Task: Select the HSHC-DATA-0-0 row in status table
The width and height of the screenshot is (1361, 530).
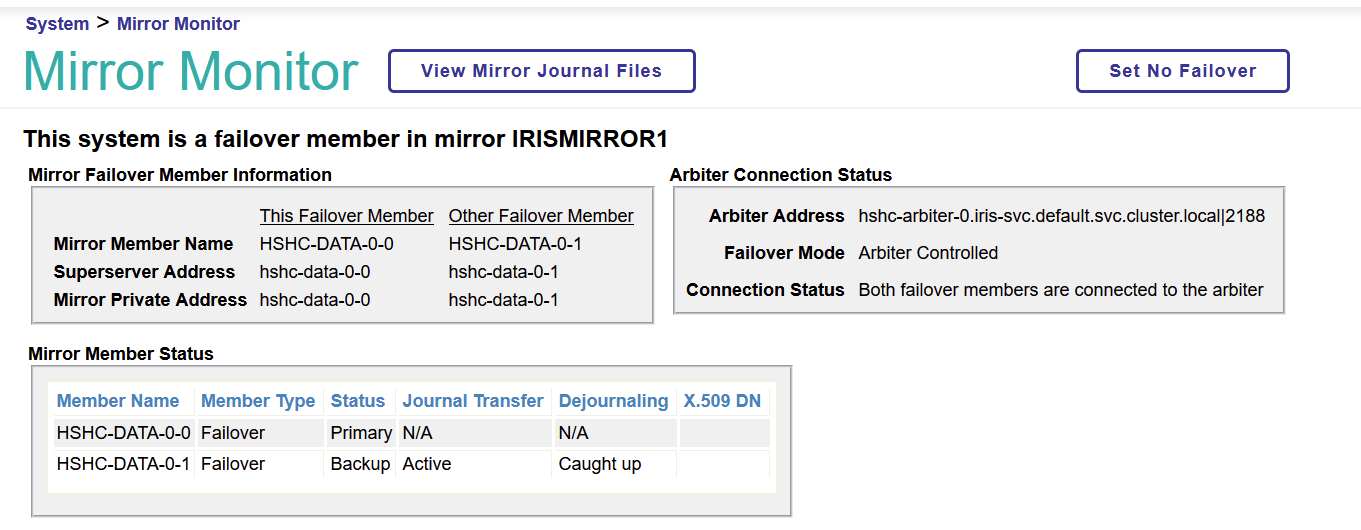Action: (123, 433)
